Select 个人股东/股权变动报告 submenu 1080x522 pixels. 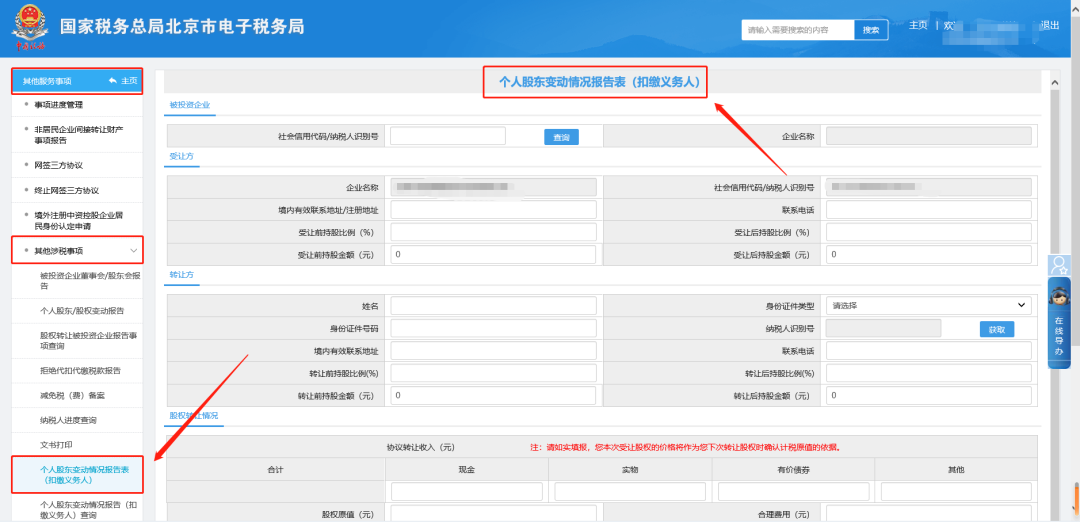point(82,311)
